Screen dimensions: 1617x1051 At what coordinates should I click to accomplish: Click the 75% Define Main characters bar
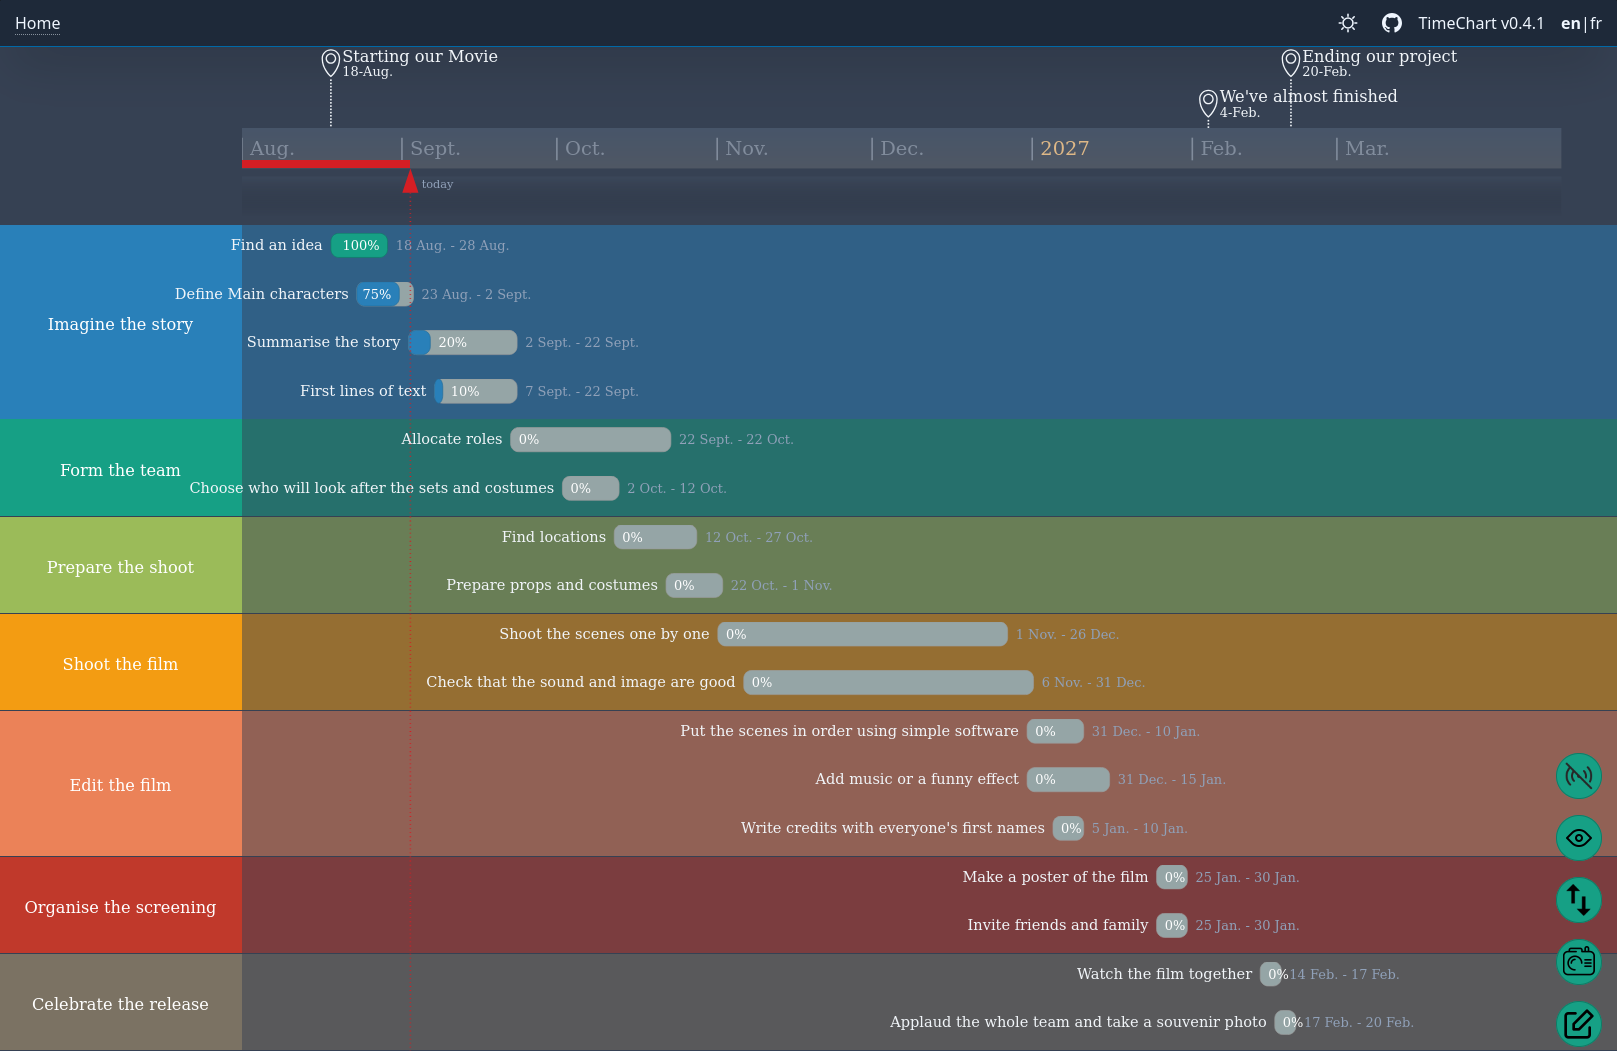[x=384, y=294]
